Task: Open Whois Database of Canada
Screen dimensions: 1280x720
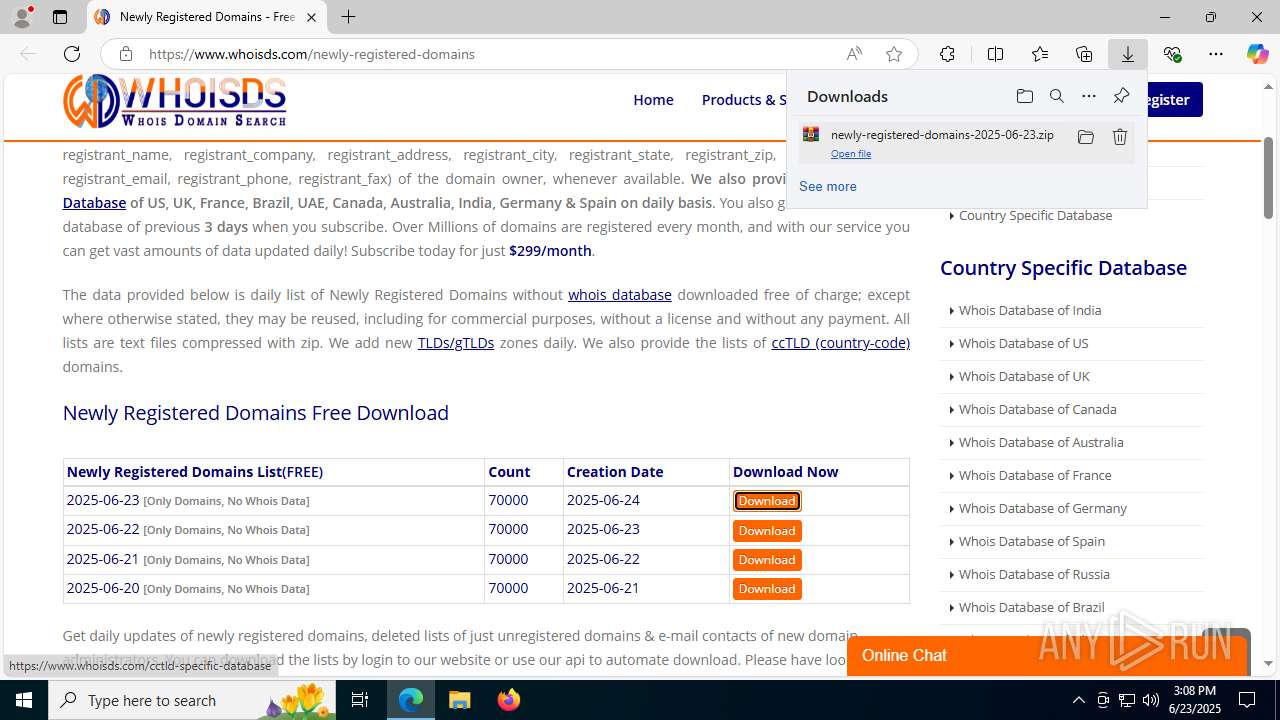Action: pyautogui.click(x=1037, y=409)
